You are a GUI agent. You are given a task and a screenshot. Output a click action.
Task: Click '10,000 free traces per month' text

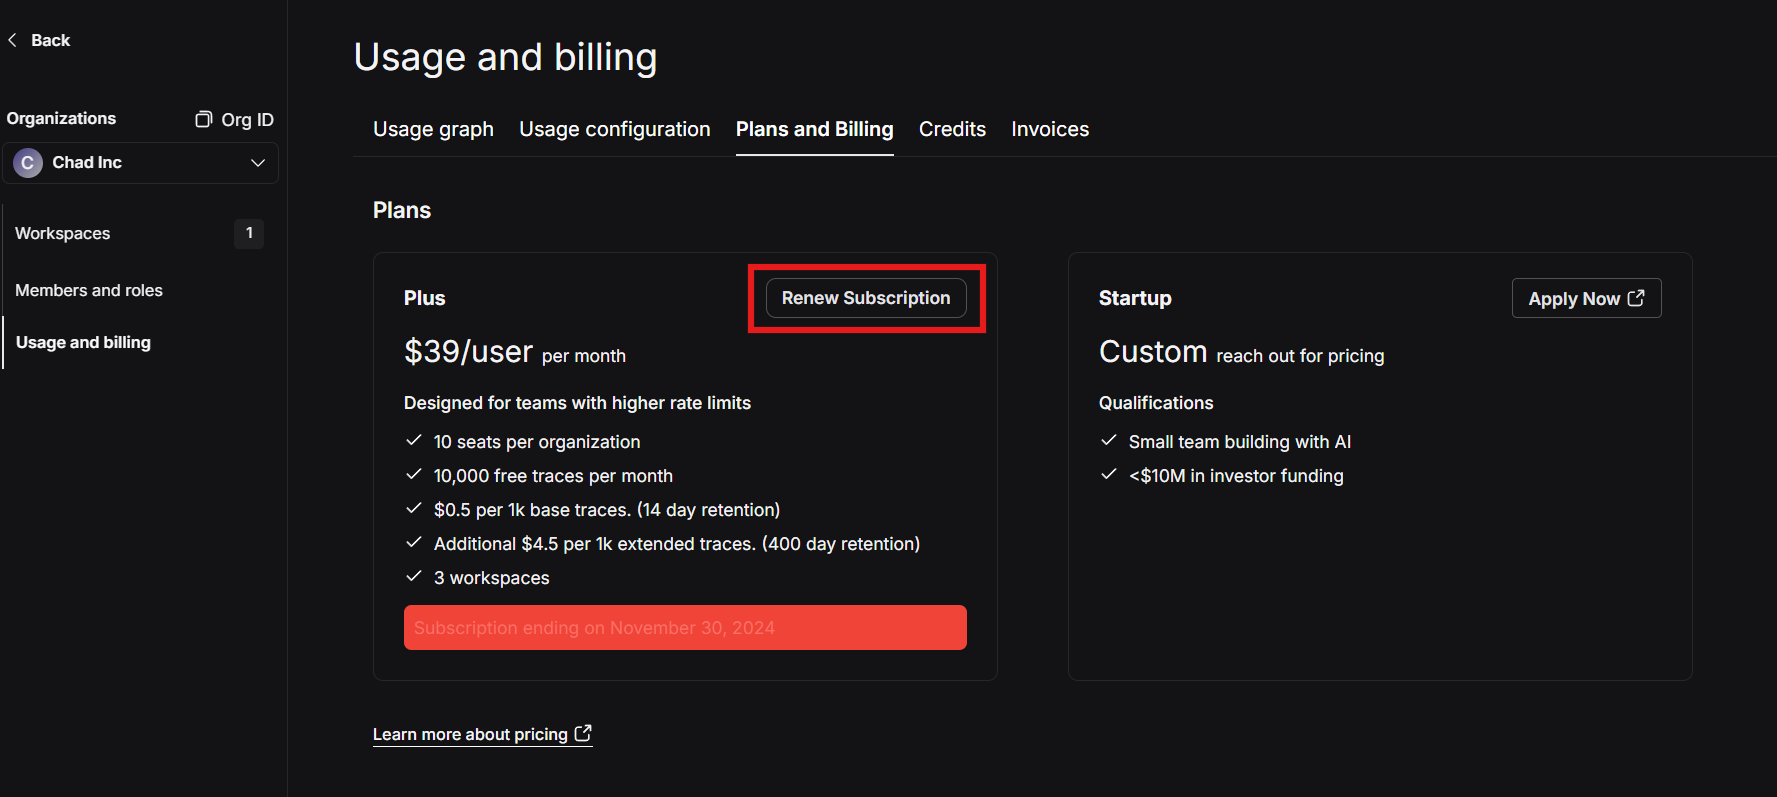pos(553,476)
